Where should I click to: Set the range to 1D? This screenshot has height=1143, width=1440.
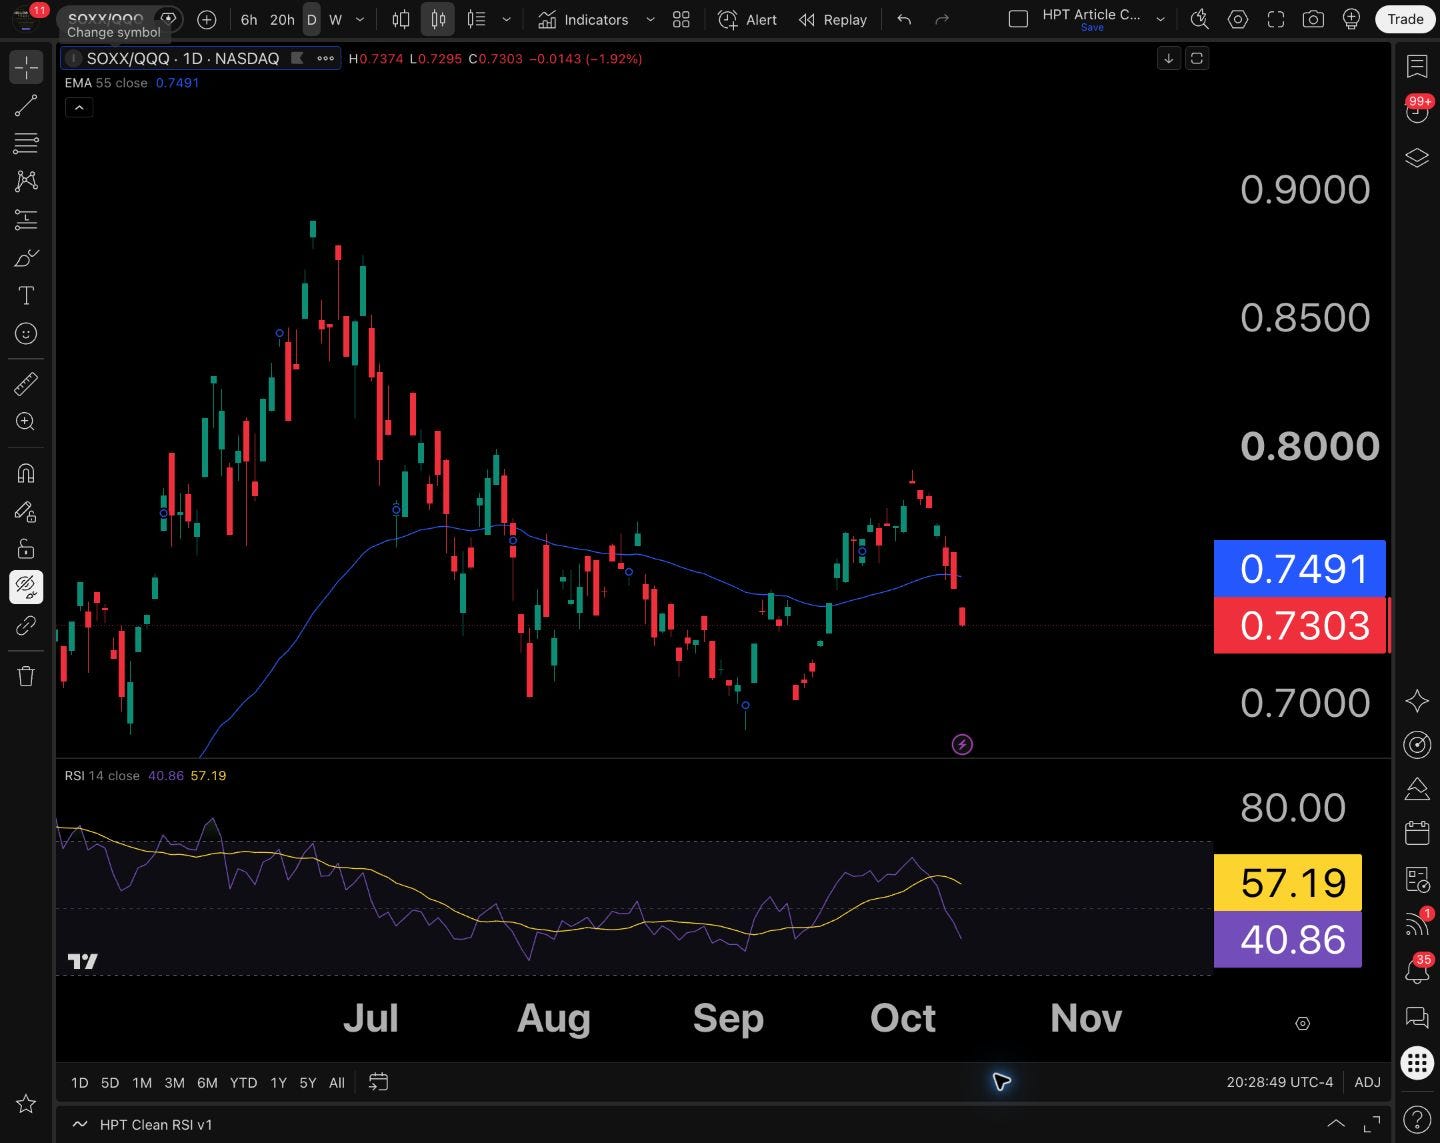coord(80,1082)
